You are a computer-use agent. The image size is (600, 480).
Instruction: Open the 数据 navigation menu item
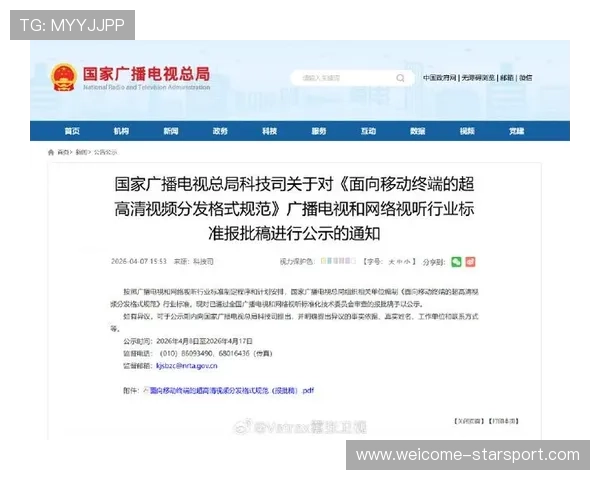click(x=417, y=131)
